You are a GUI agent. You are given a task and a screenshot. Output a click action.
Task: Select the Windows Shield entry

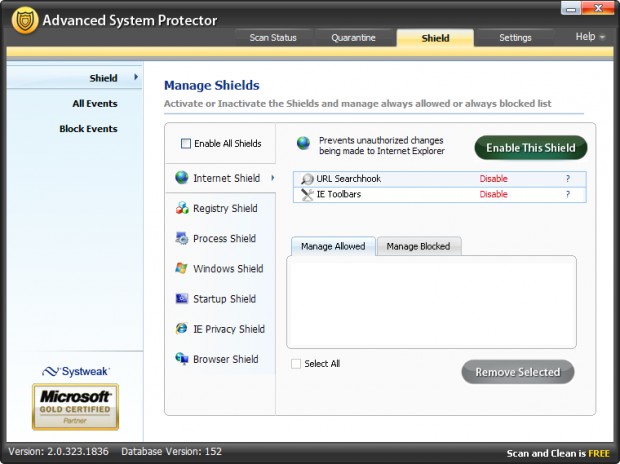(x=221, y=268)
